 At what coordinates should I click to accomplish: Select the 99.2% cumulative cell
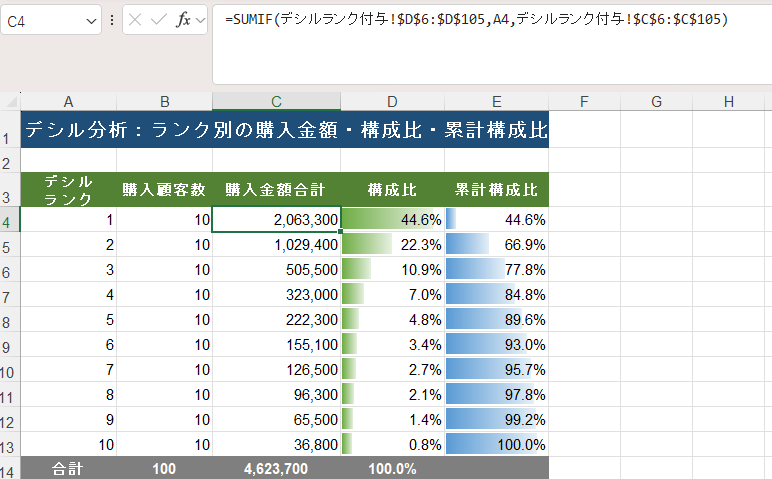[x=496, y=419]
